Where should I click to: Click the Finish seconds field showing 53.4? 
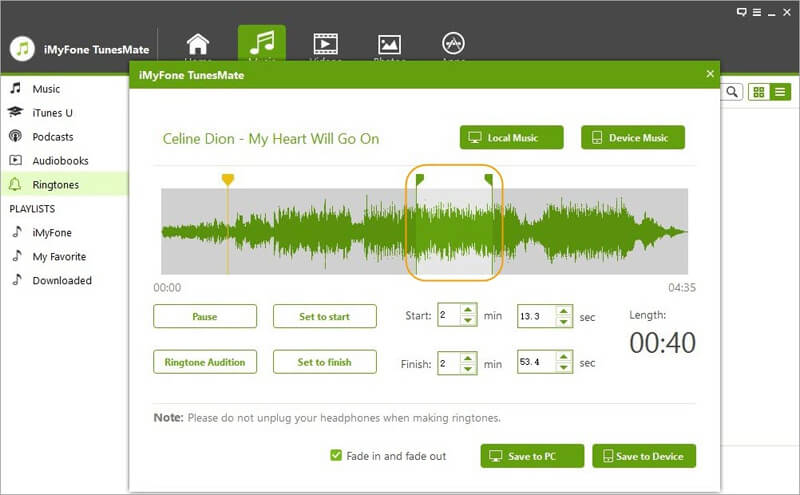click(x=537, y=362)
